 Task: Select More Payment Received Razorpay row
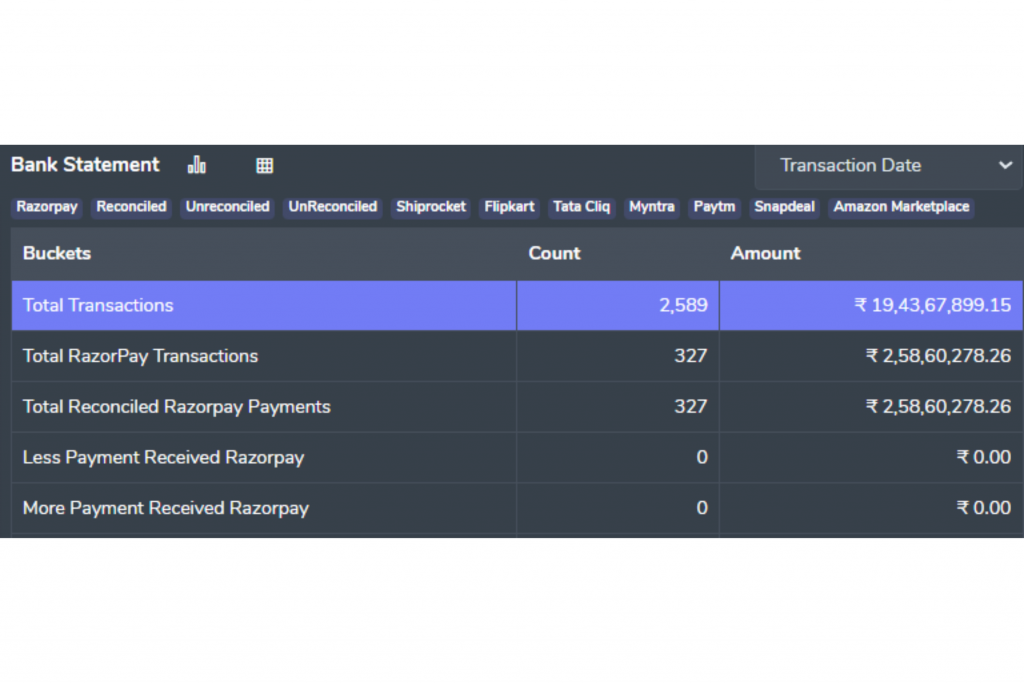point(517,508)
